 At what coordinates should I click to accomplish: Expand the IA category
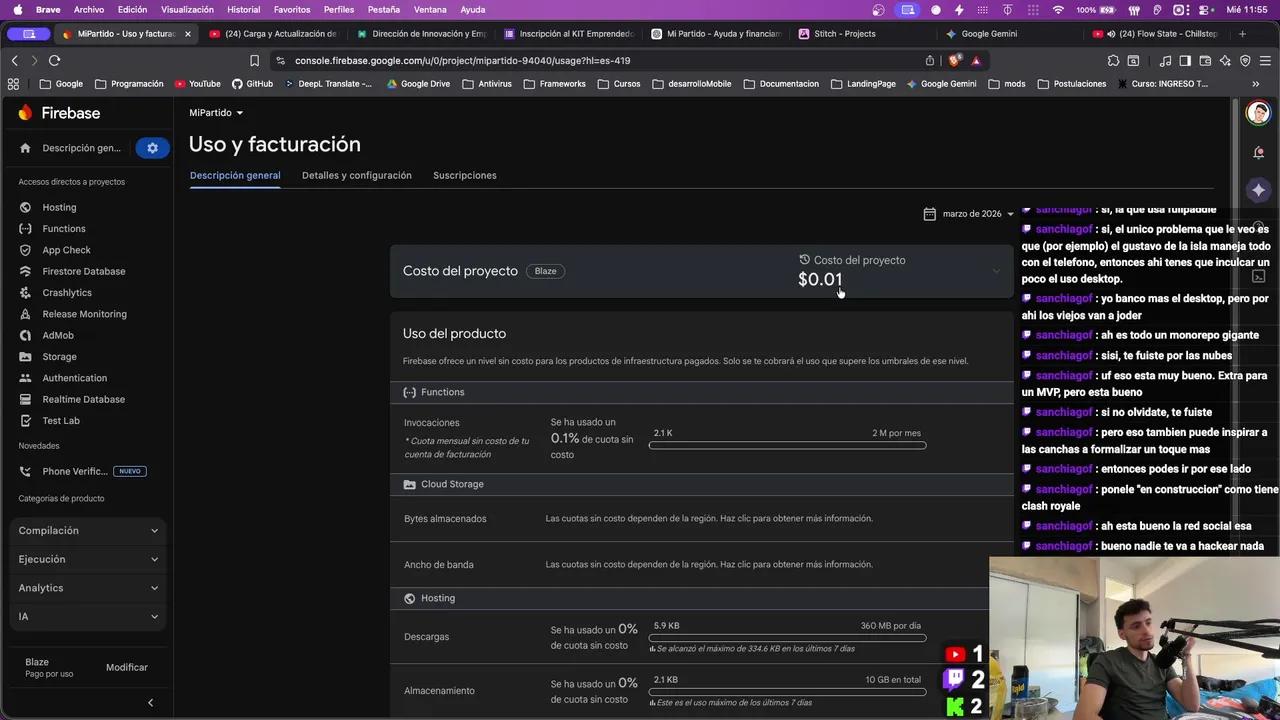pyautogui.click(x=88, y=616)
